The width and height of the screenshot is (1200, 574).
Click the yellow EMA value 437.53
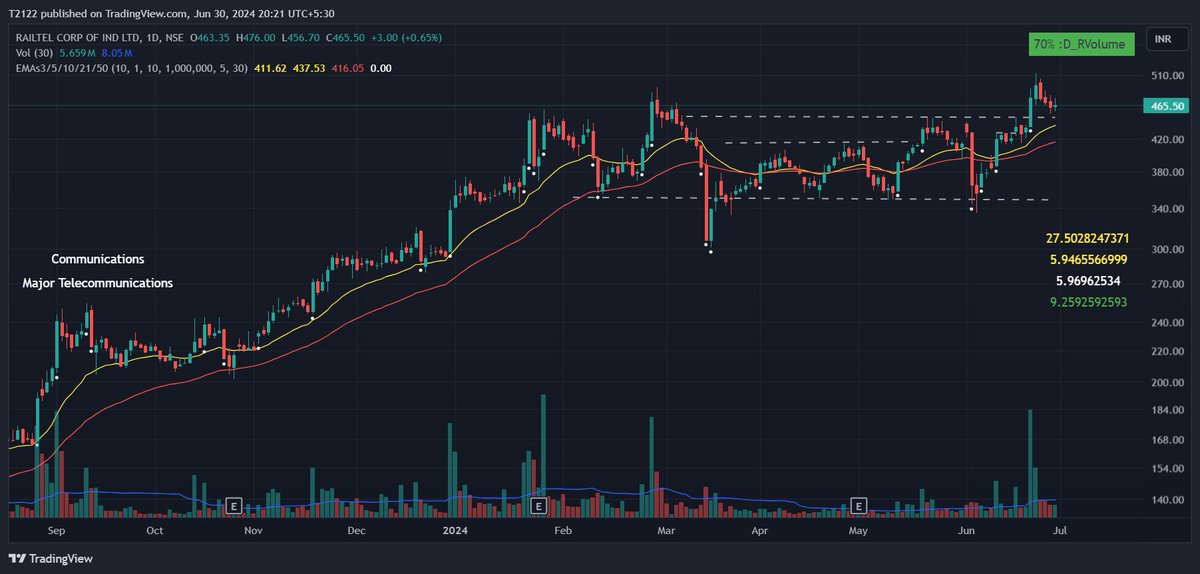(309, 68)
